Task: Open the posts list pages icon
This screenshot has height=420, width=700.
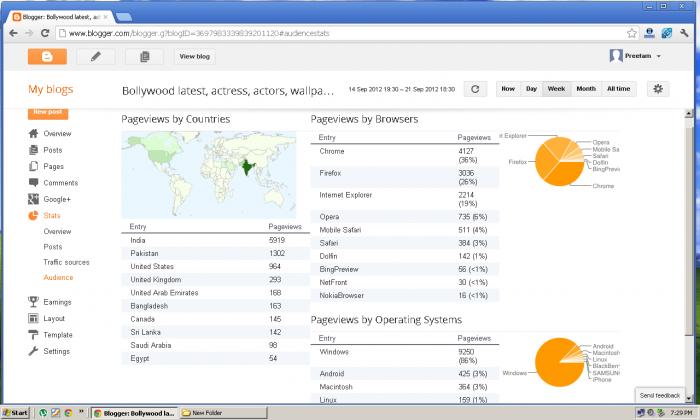Action: click(x=144, y=57)
